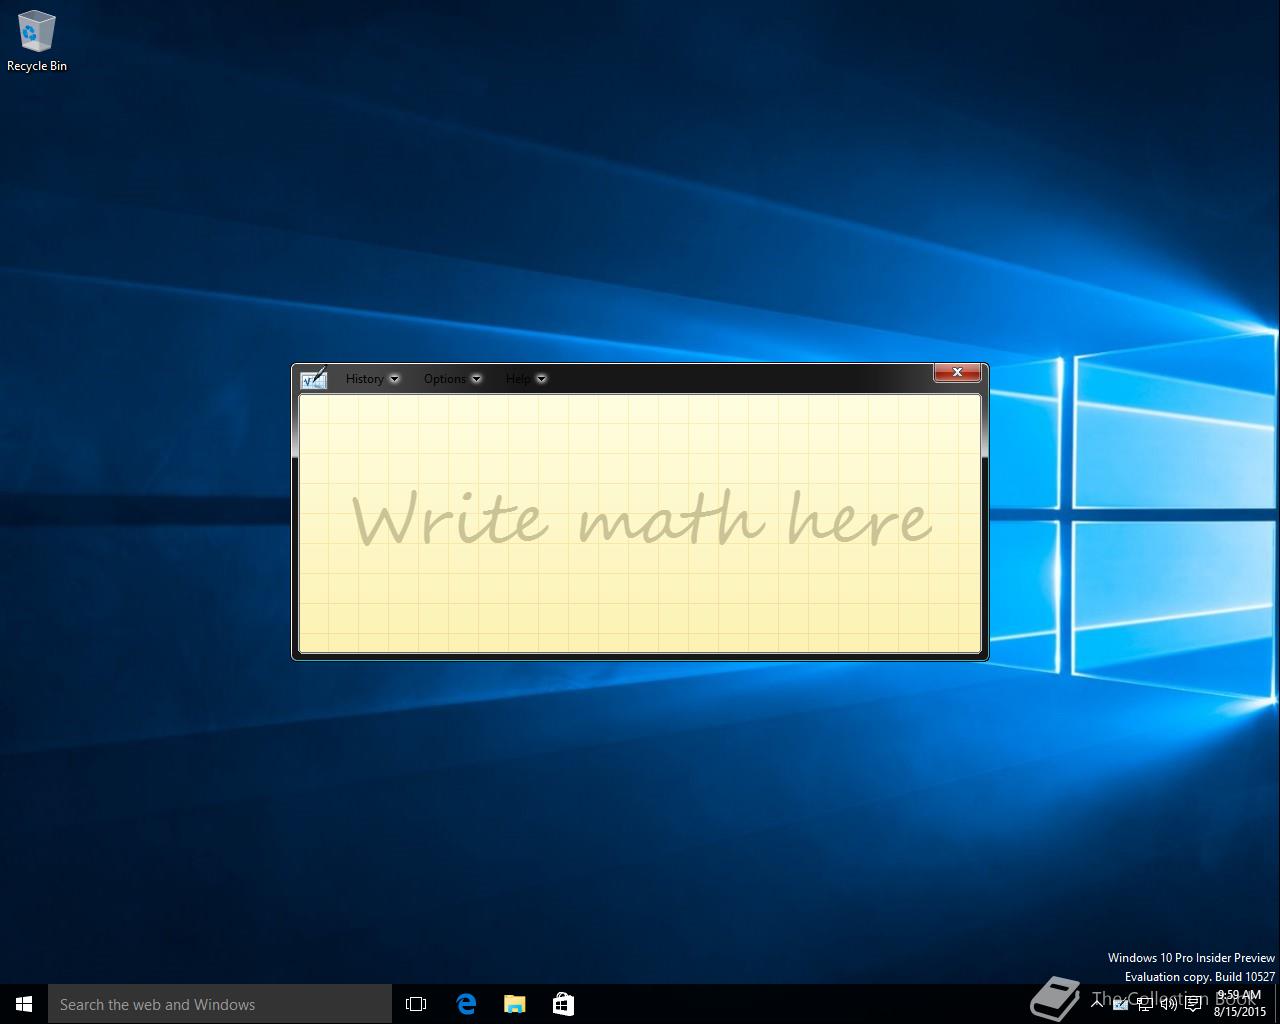Click the Math Input Panel app icon
This screenshot has height=1024, width=1280.
[314, 378]
